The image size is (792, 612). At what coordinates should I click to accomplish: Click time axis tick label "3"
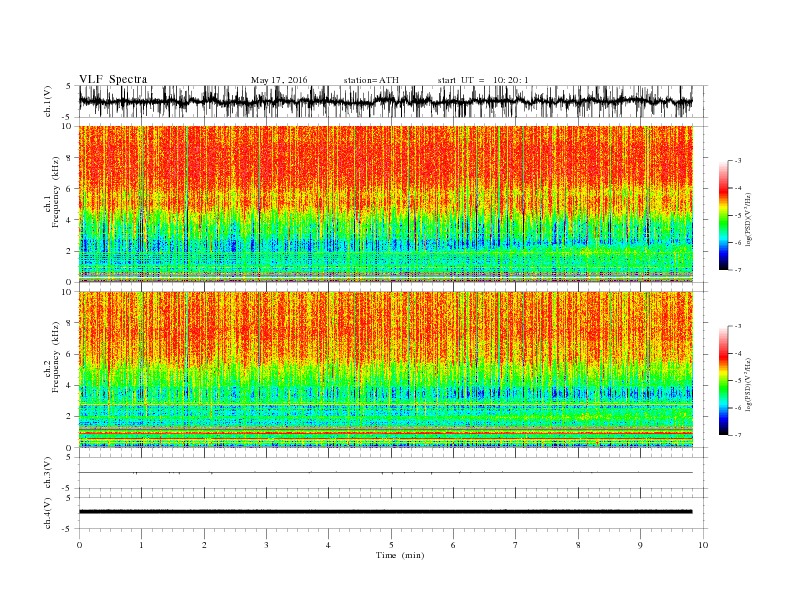[266, 545]
